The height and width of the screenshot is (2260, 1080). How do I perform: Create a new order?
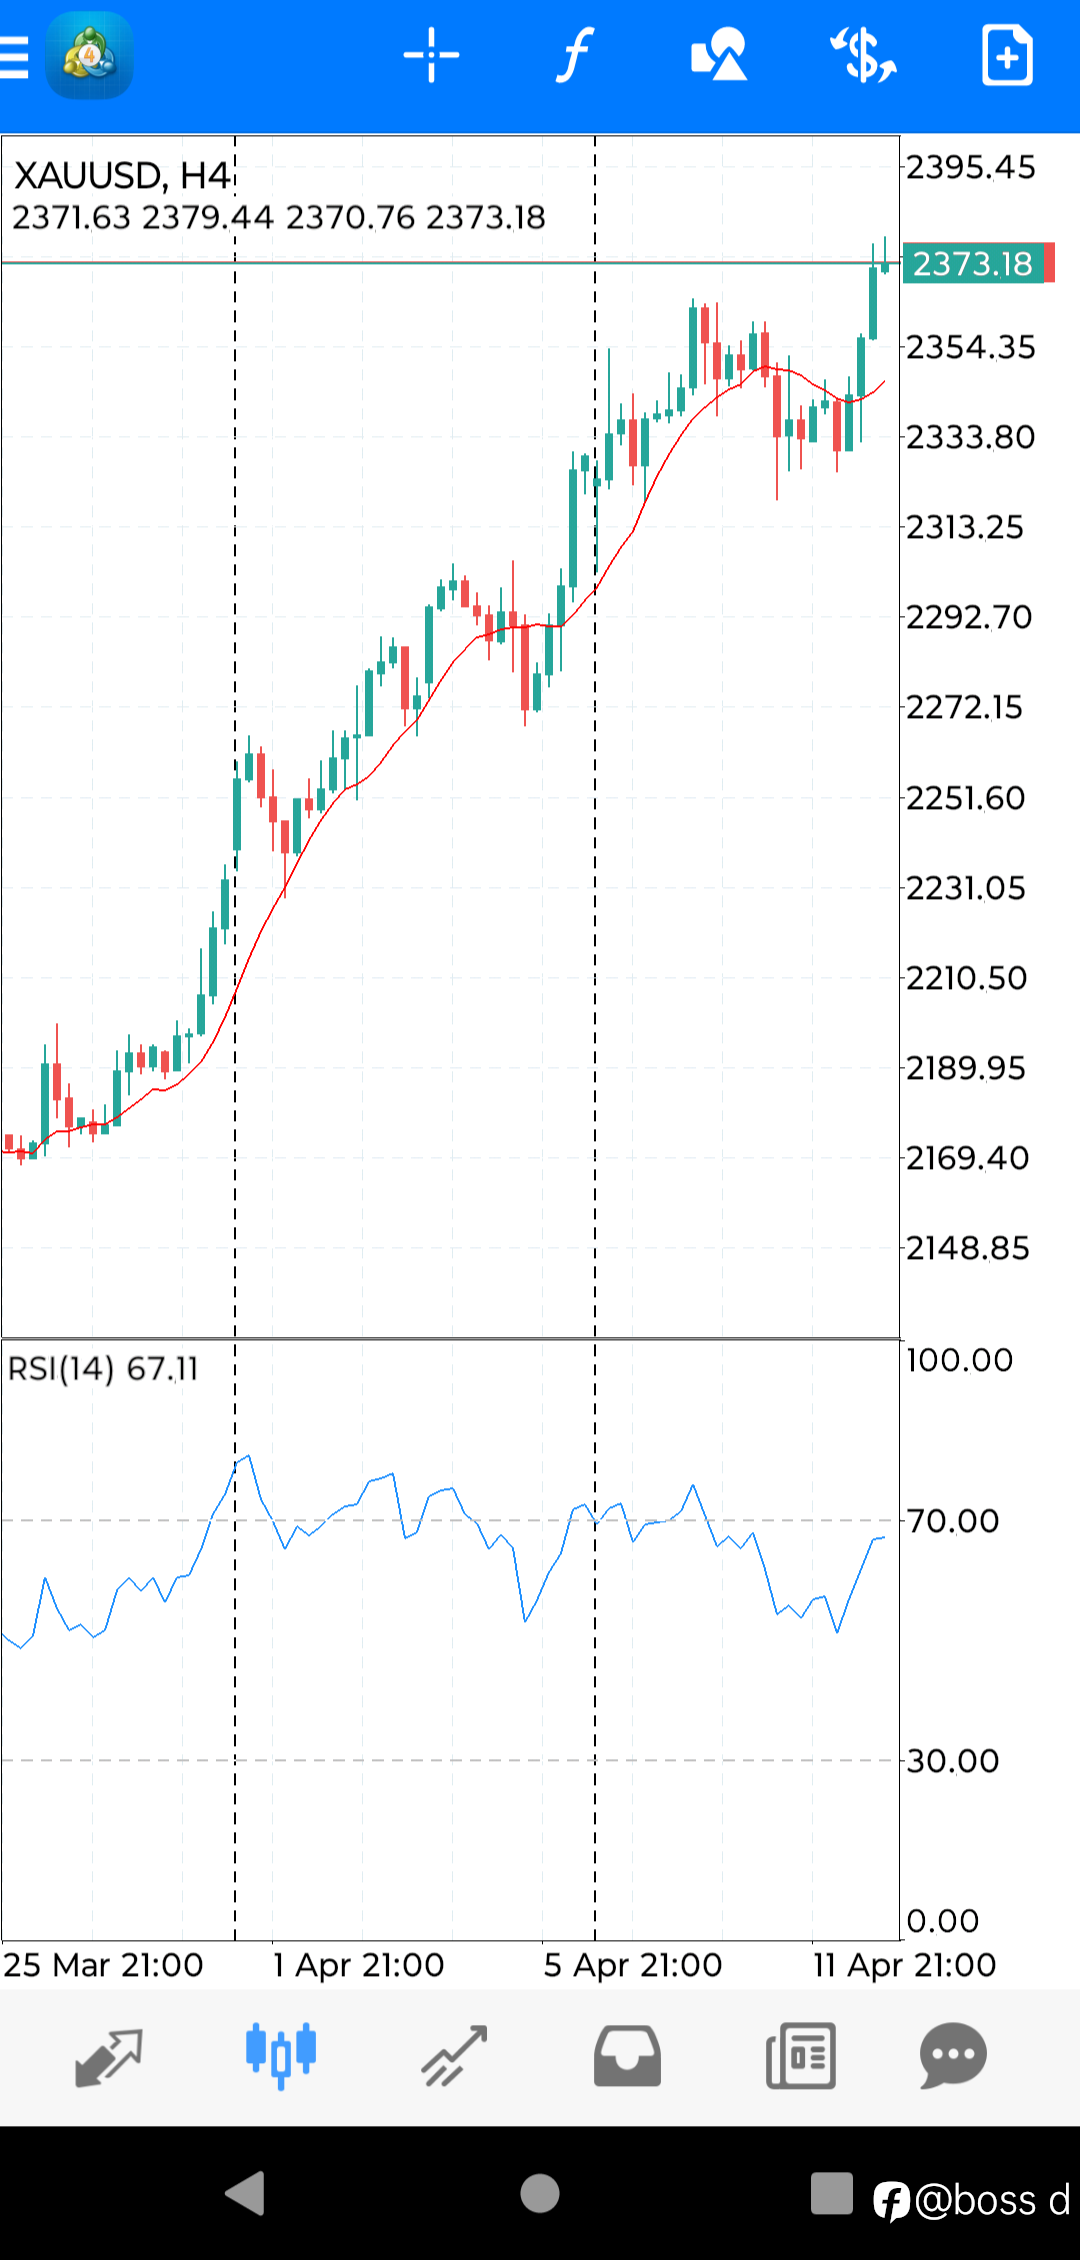(x=1007, y=56)
